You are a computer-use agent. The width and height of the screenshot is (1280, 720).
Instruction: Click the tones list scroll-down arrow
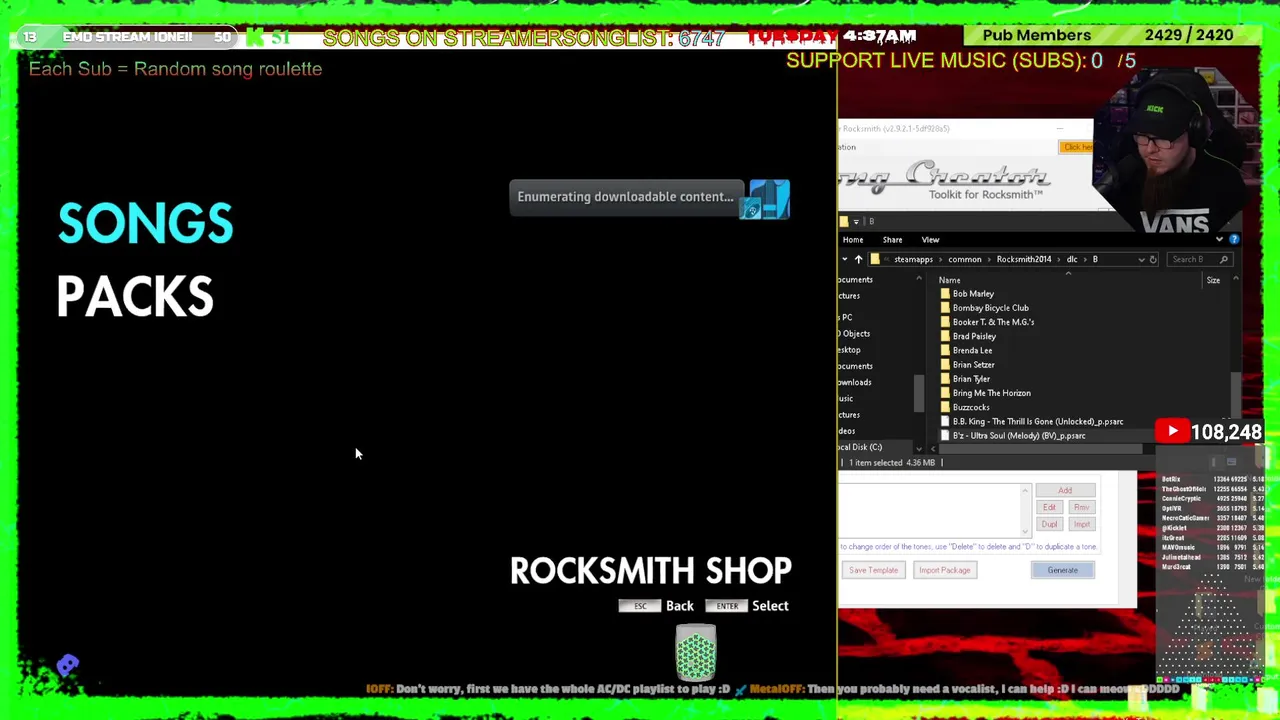1025,531
